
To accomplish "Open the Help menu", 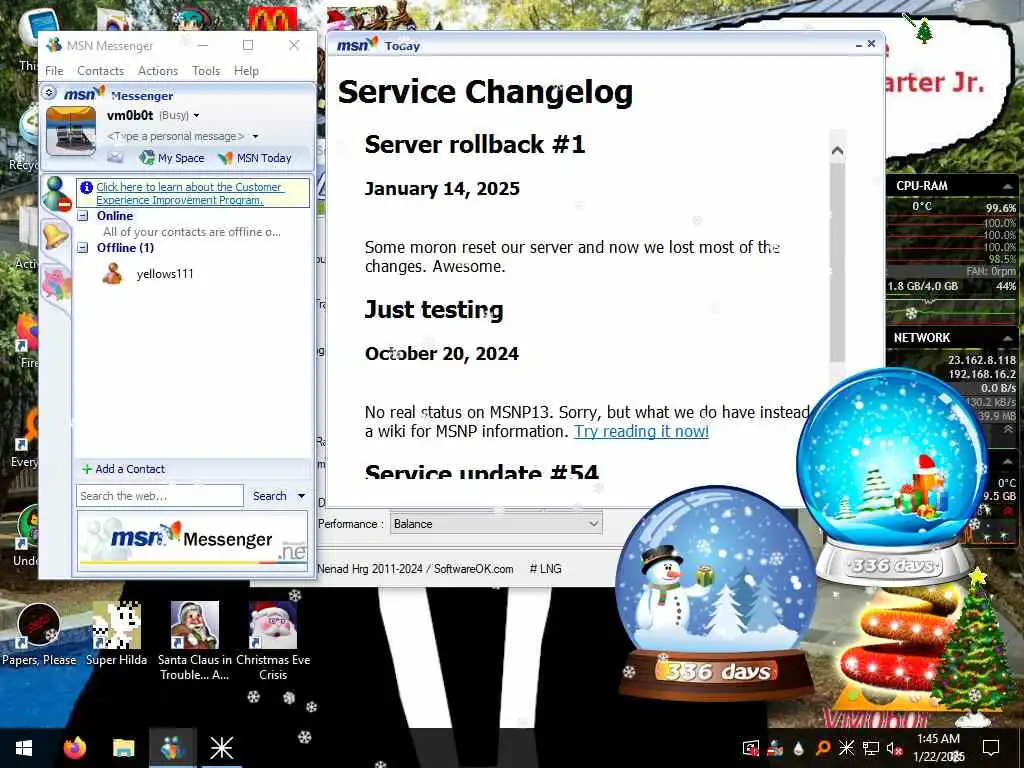I will (x=246, y=71).
